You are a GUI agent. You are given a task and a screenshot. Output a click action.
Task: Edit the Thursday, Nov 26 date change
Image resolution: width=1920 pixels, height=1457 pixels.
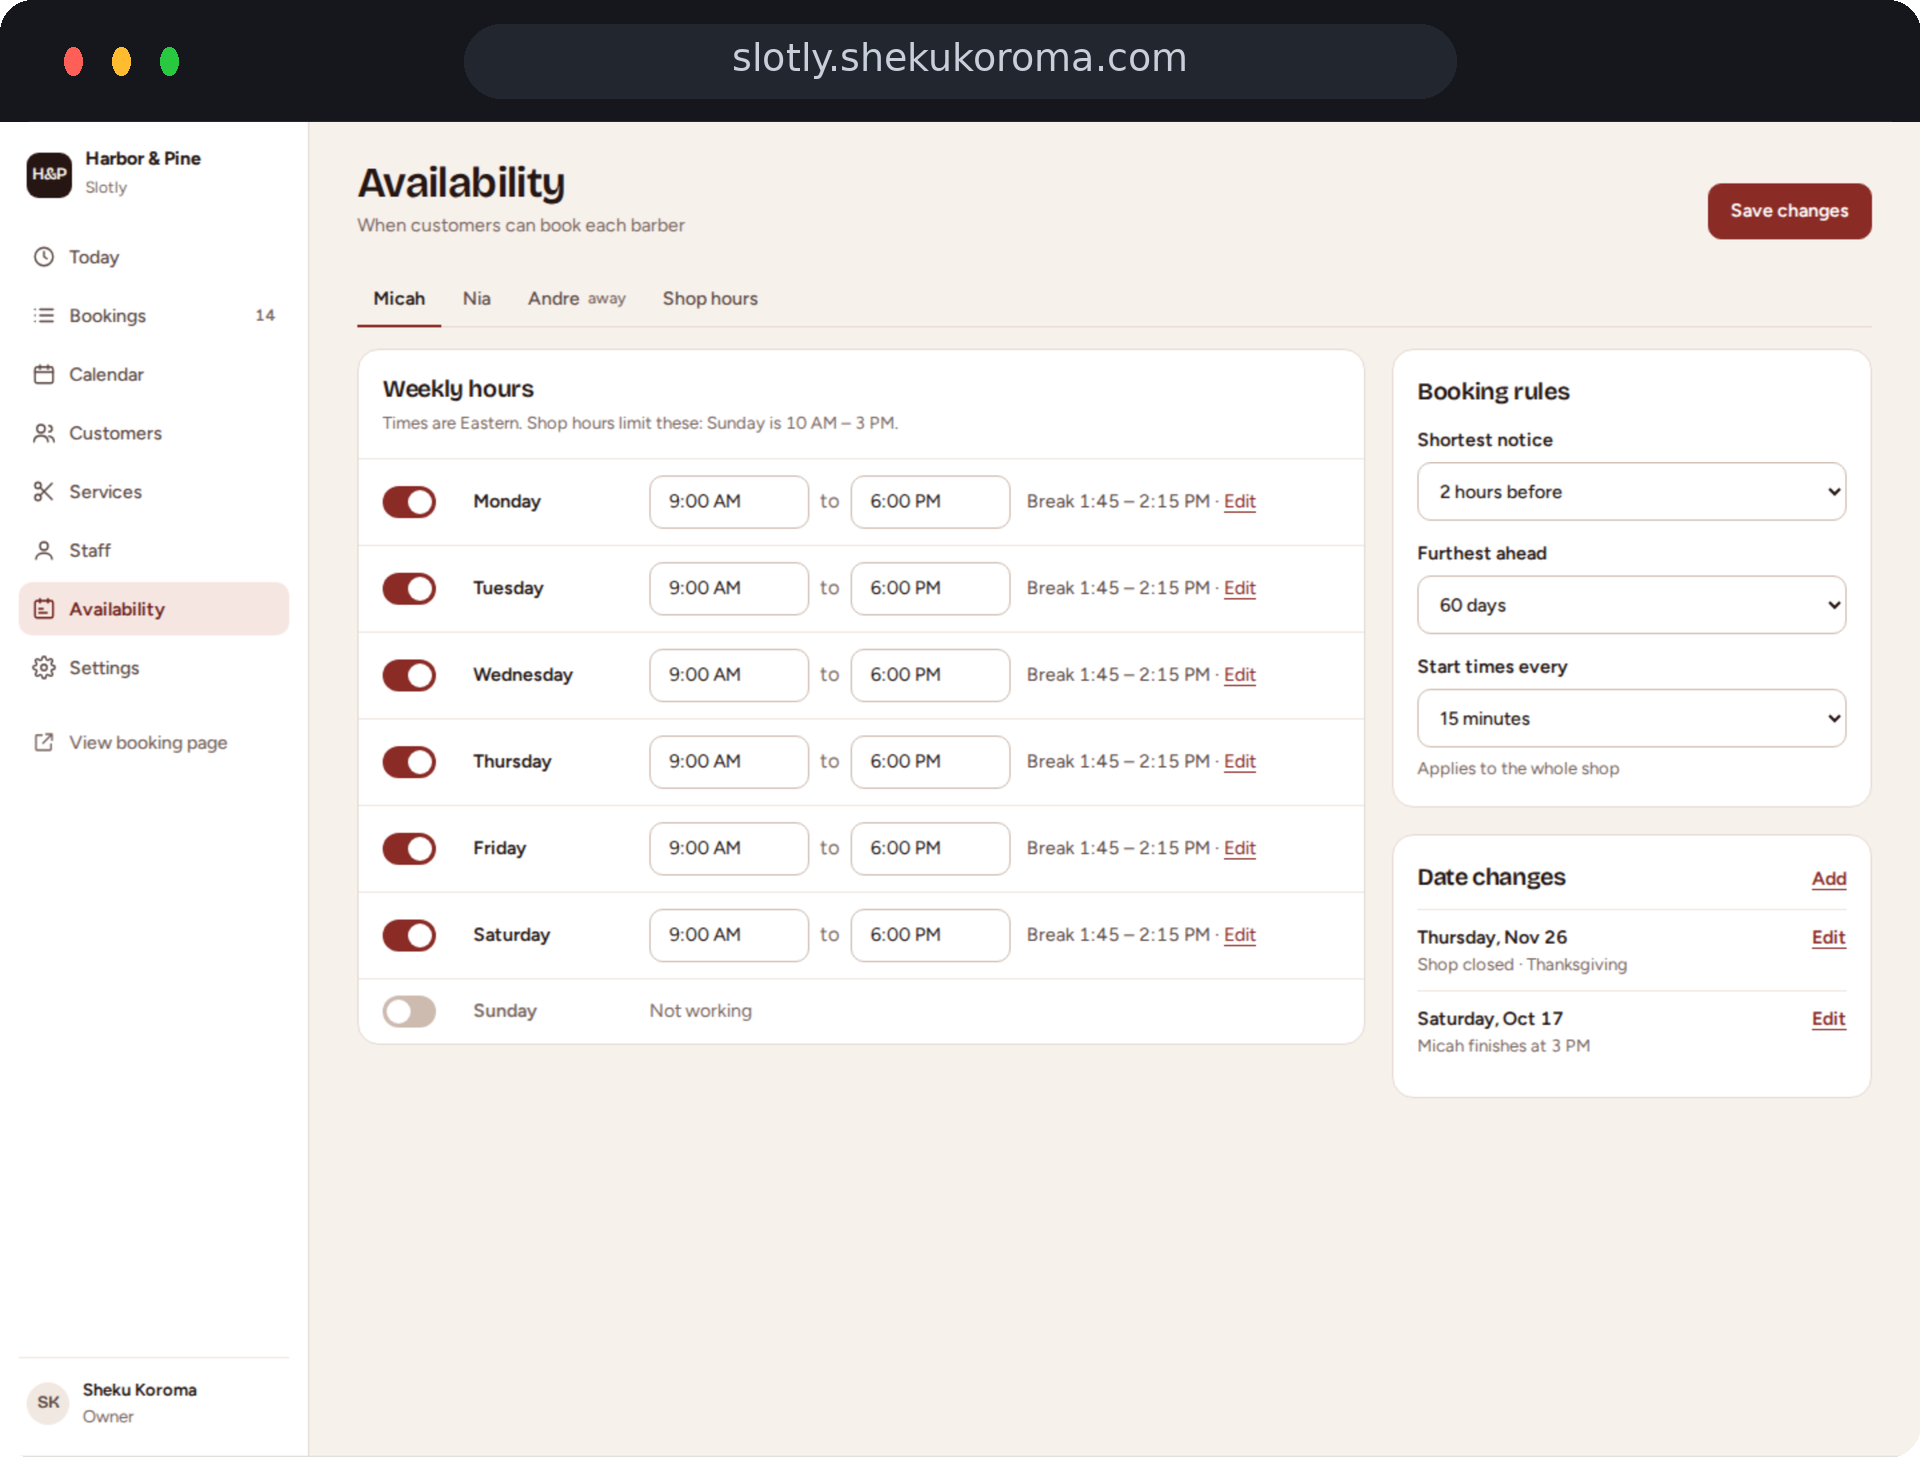click(1828, 937)
